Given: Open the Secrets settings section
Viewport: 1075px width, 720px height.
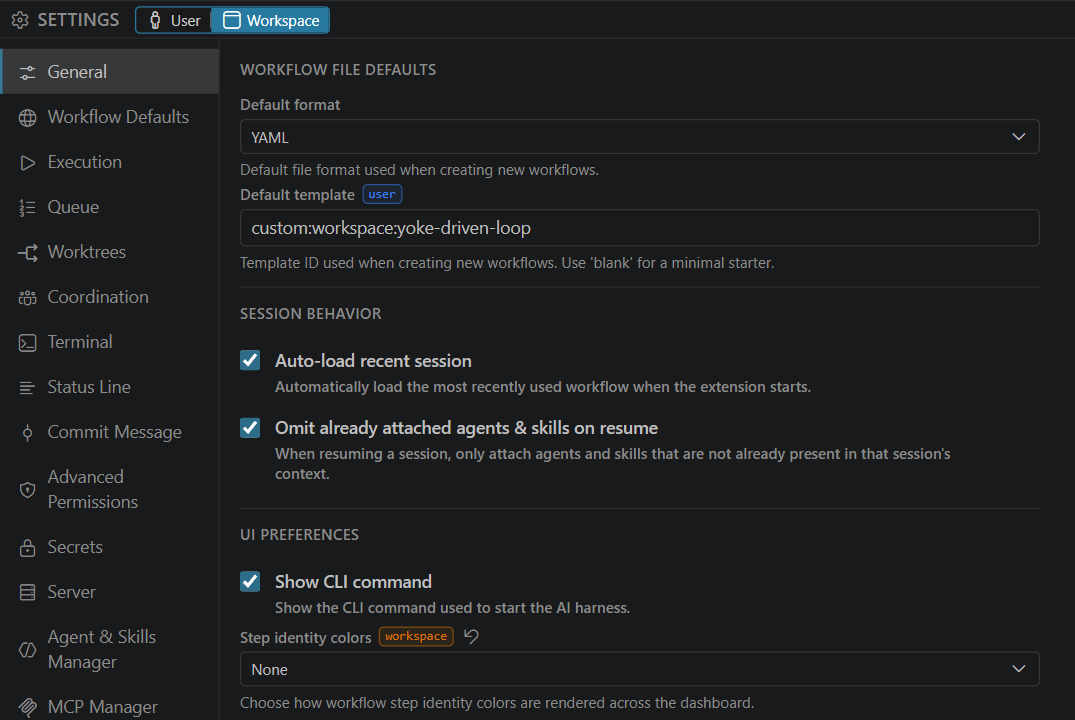Looking at the screenshot, I should pos(110,547).
